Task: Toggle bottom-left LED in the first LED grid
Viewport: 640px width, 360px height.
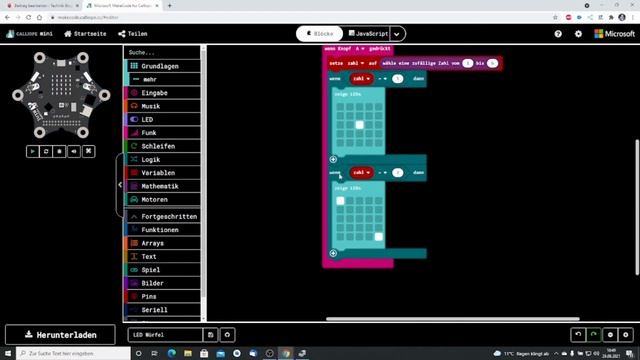Action: (340, 143)
